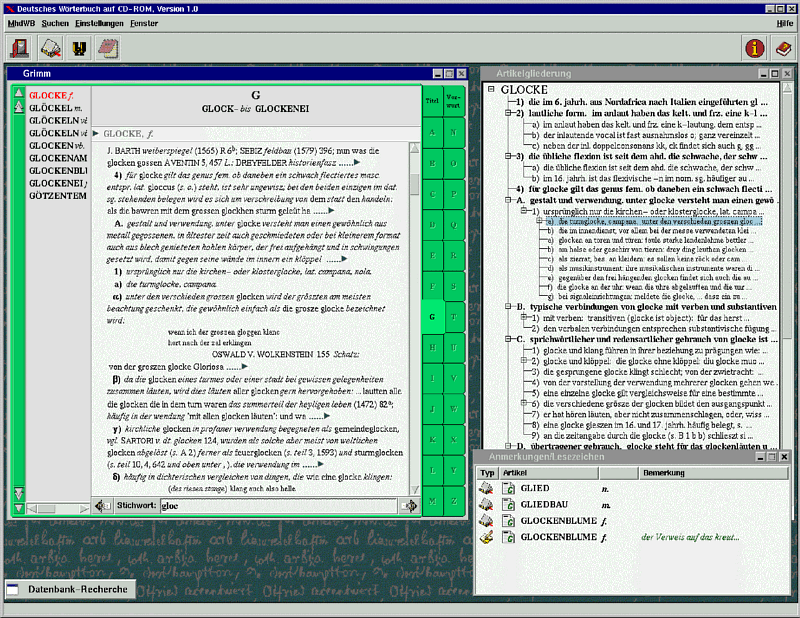The width and height of the screenshot is (800, 618).
Task: Click the triangle marker before 'GLOCKE, f.' heading
Action: click(96, 134)
